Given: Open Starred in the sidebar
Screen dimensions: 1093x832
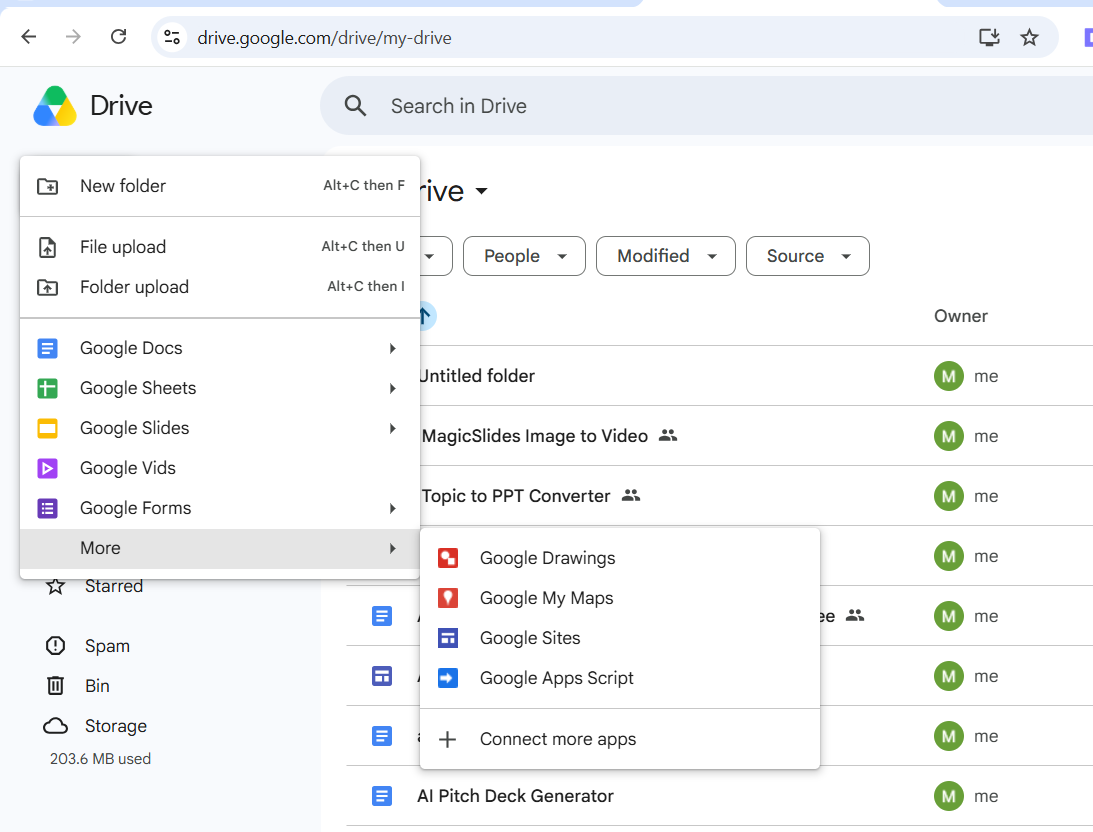Looking at the screenshot, I should point(114,586).
